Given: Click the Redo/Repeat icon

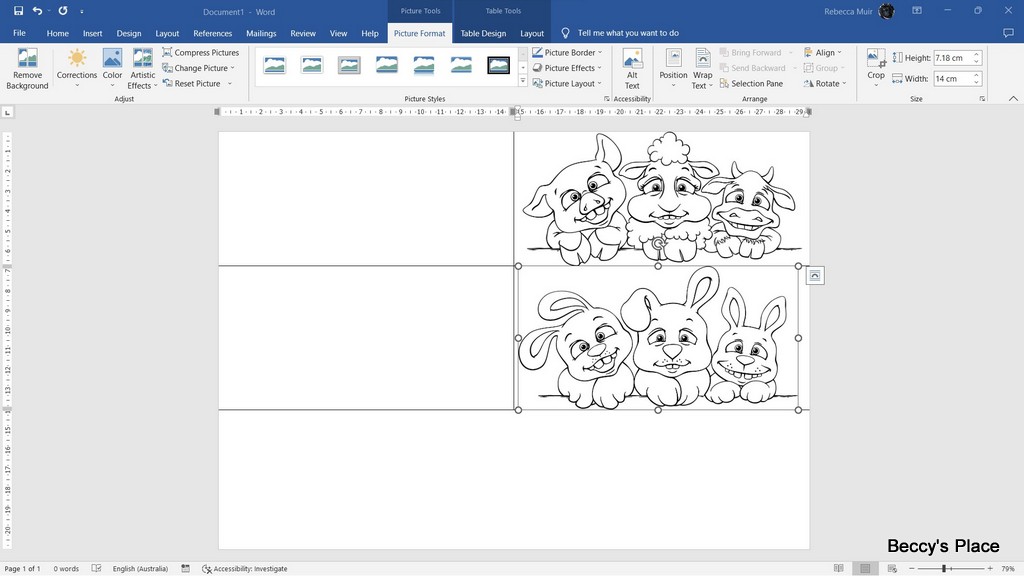Looking at the screenshot, I should (x=63, y=11).
